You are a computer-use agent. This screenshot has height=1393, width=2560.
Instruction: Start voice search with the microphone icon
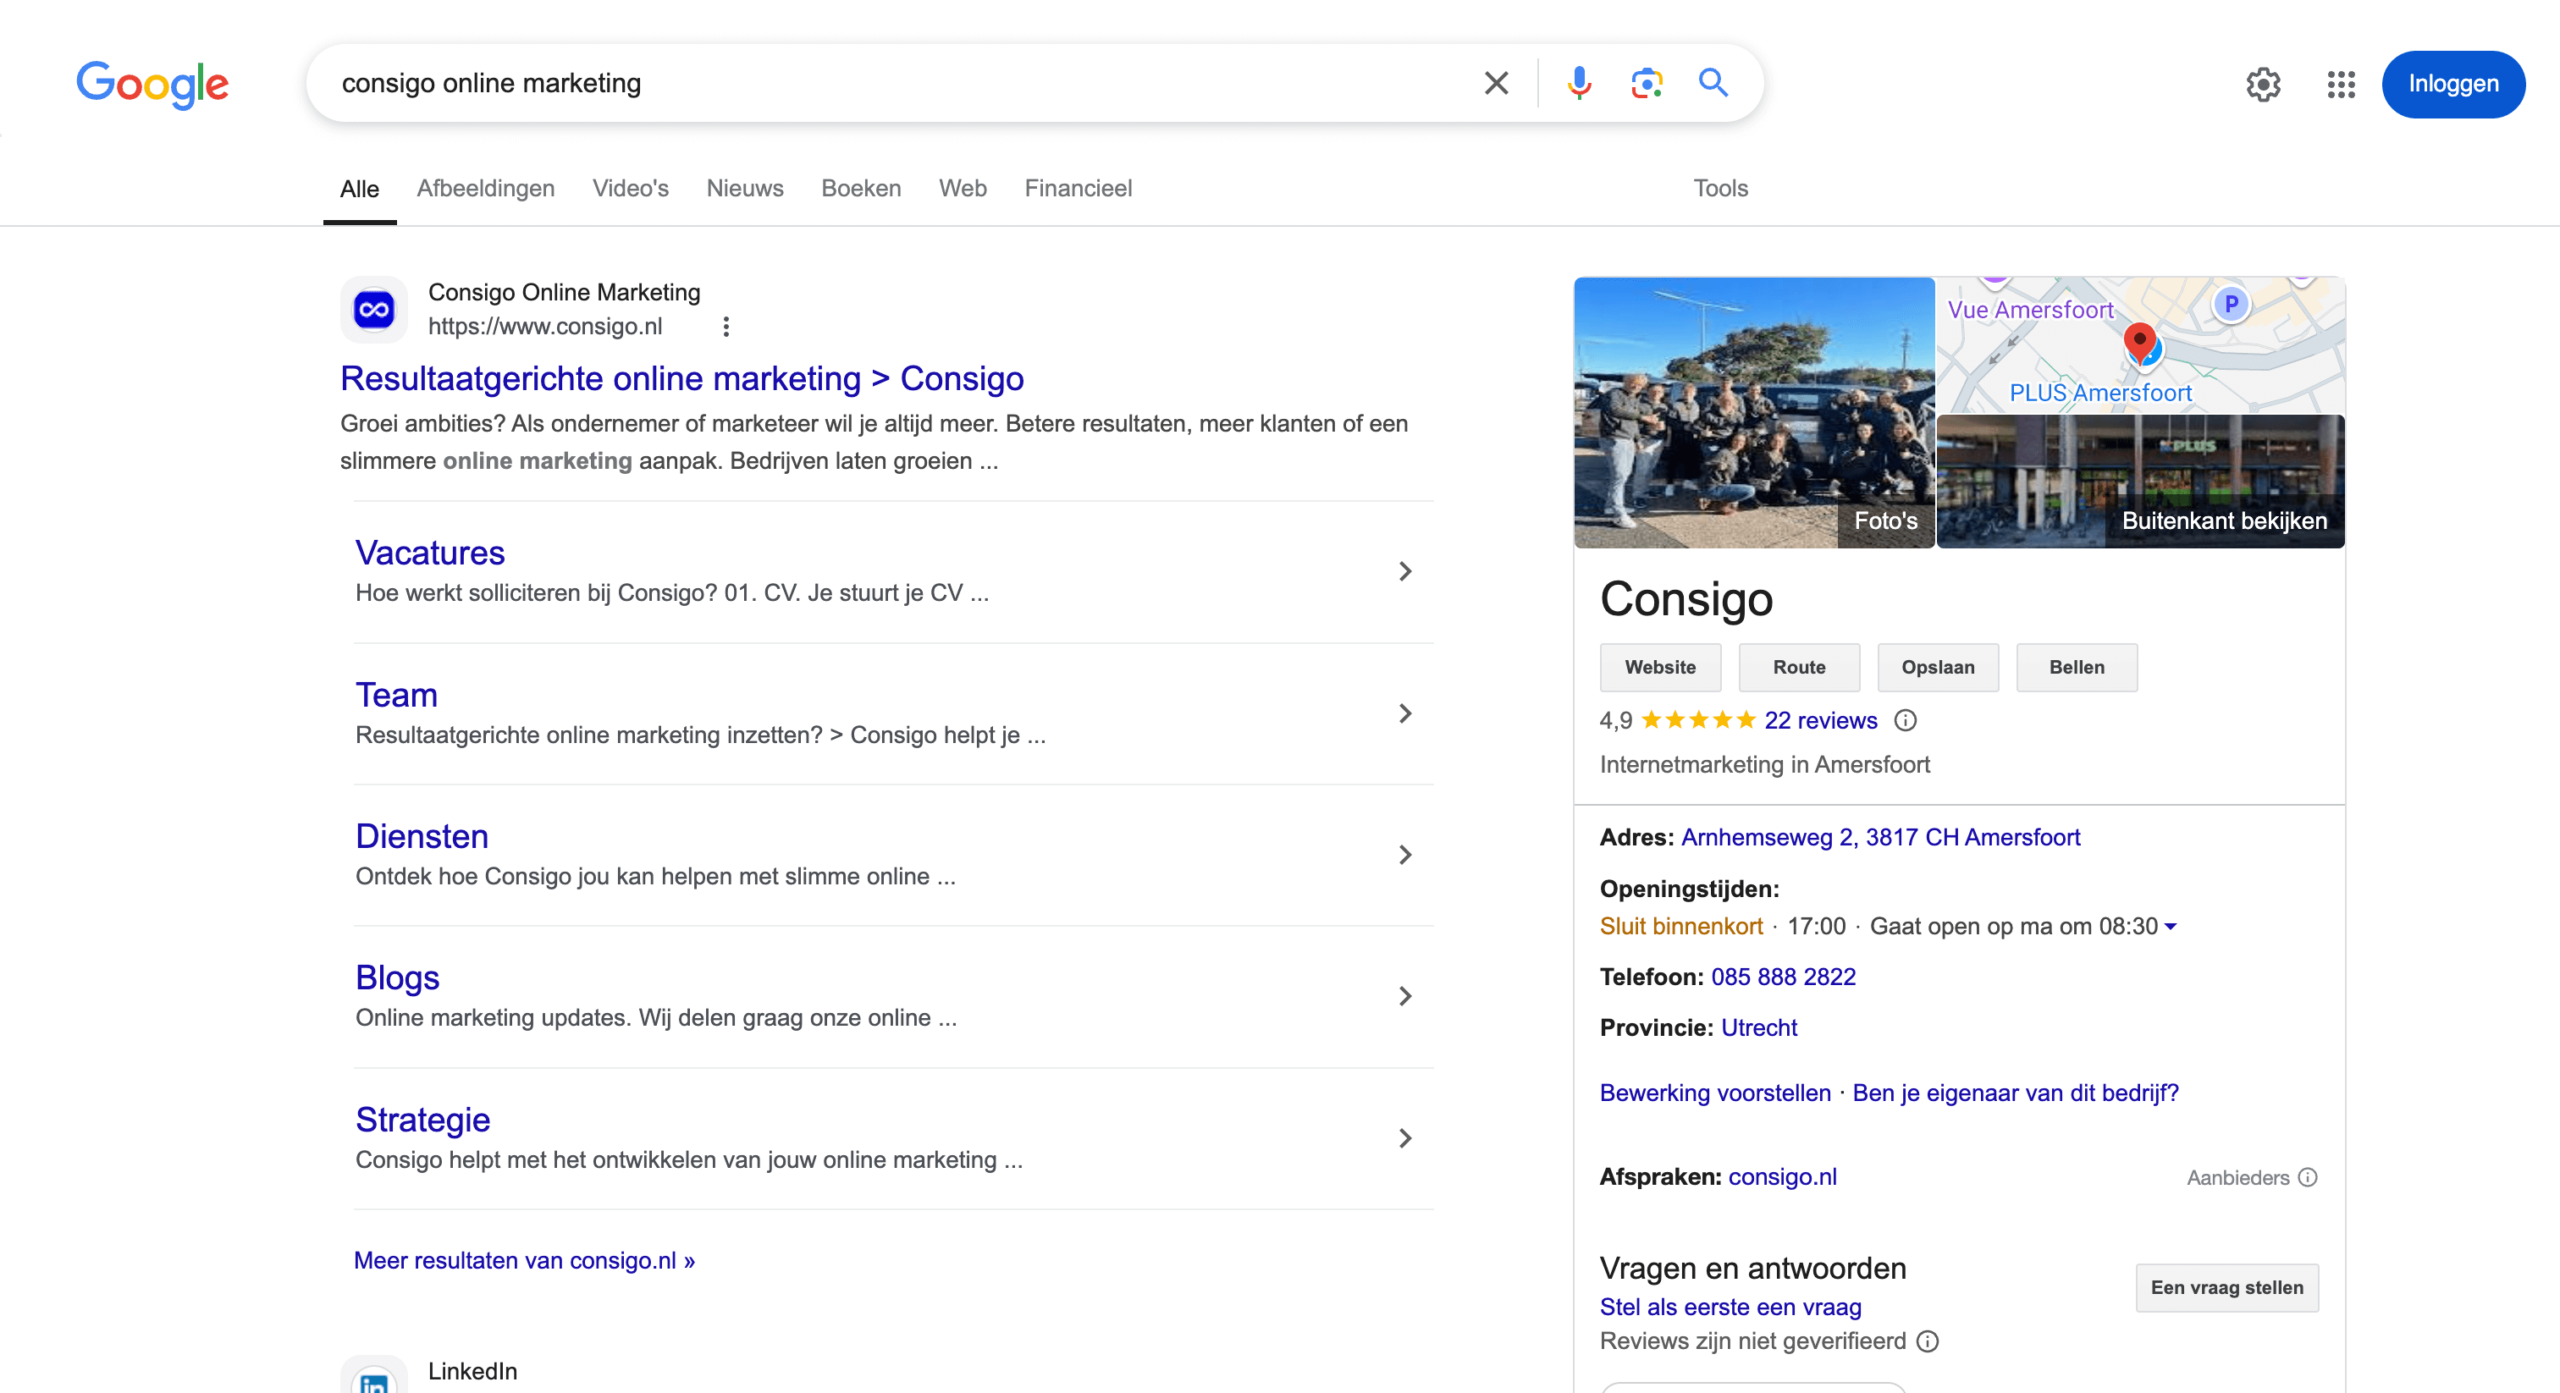coord(1579,83)
